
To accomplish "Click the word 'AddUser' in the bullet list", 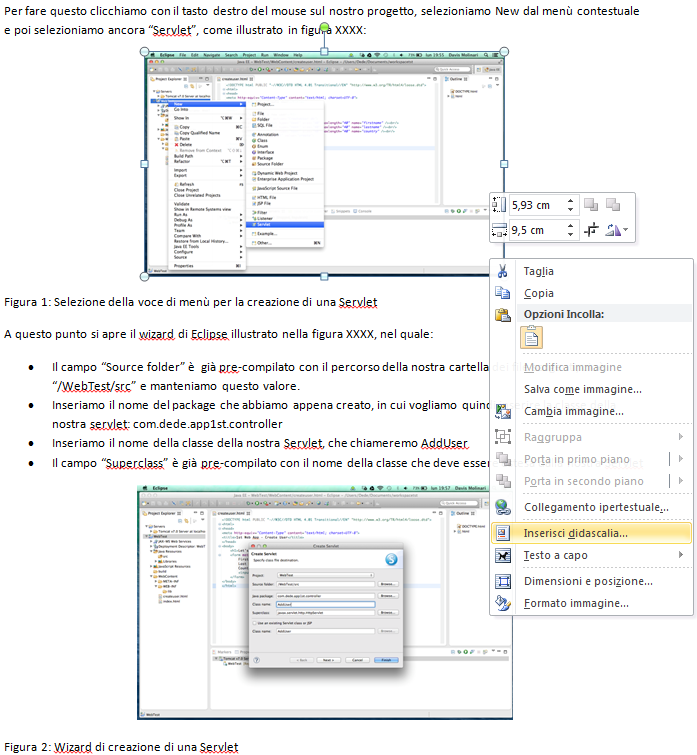I will click(x=444, y=443).
